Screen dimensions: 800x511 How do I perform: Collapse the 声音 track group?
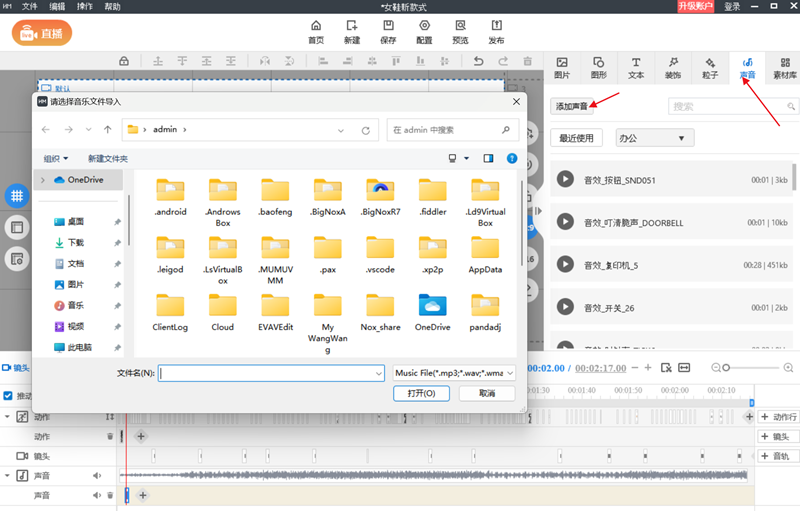click(x=7, y=475)
